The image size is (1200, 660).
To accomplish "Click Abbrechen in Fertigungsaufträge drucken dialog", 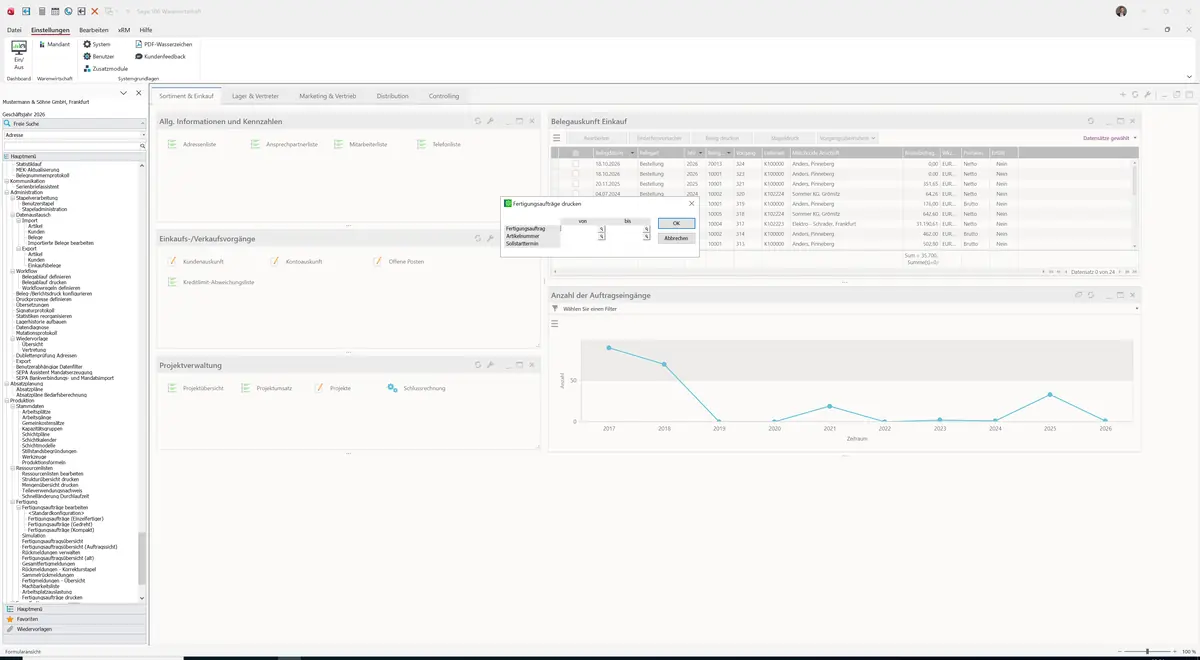I will pos(676,238).
